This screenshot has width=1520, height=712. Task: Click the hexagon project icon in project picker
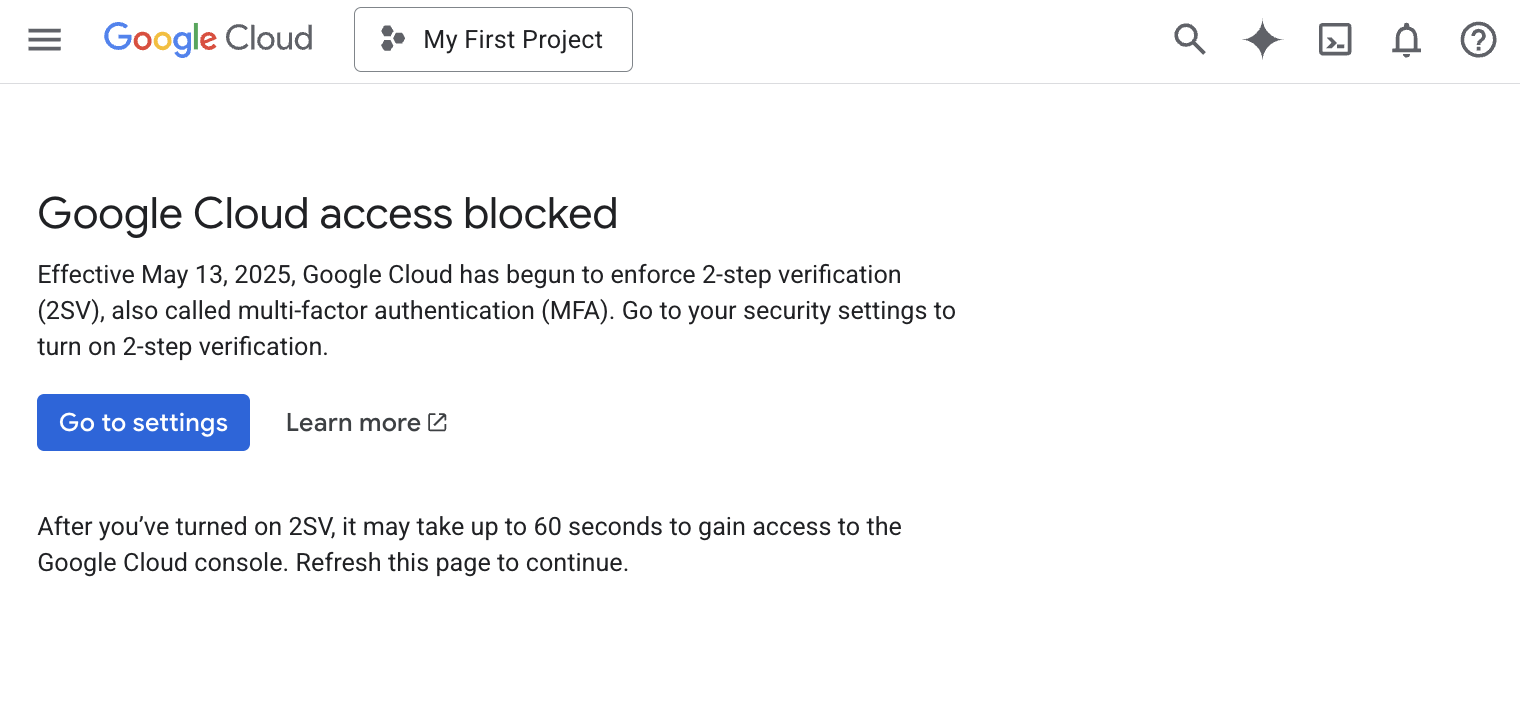click(393, 39)
